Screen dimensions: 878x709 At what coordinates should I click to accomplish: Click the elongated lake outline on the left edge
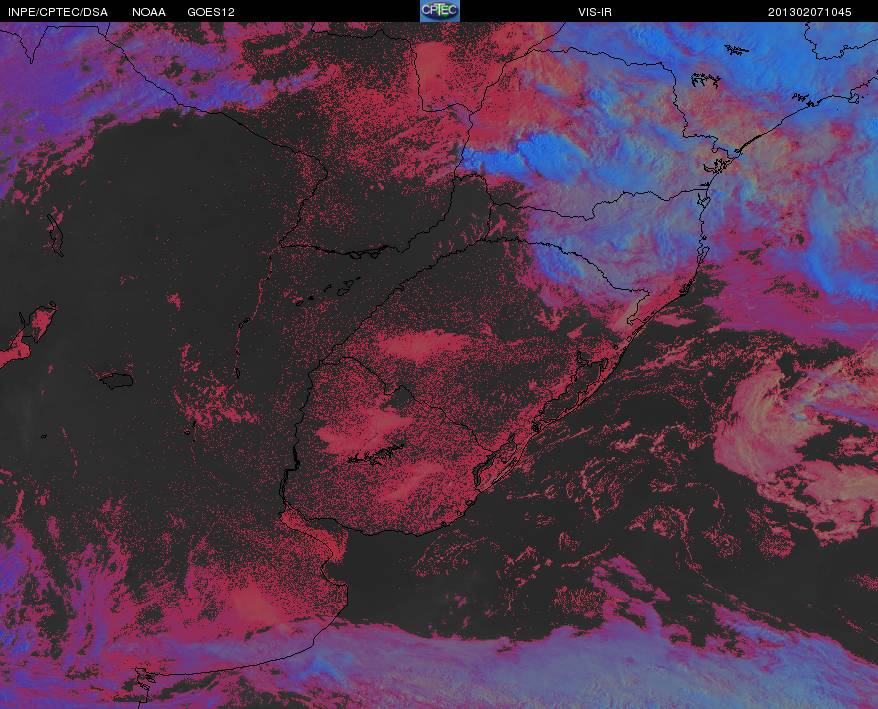click(55, 234)
